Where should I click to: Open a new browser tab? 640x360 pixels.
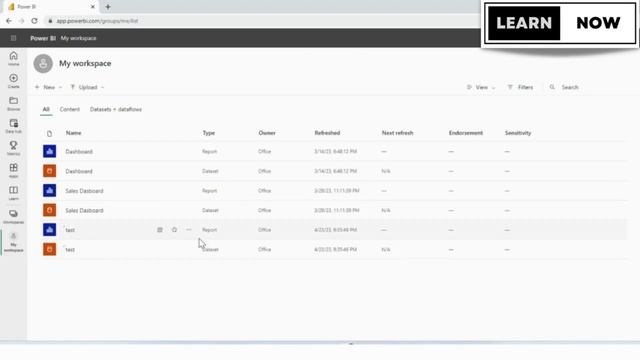coord(108,7)
